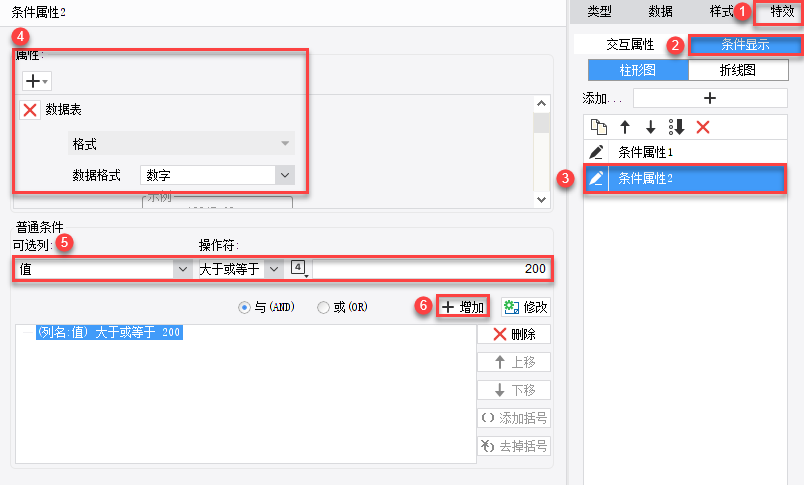Click the pencil edit icon for 条件属性1
The height and width of the screenshot is (485, 804).
596,152
